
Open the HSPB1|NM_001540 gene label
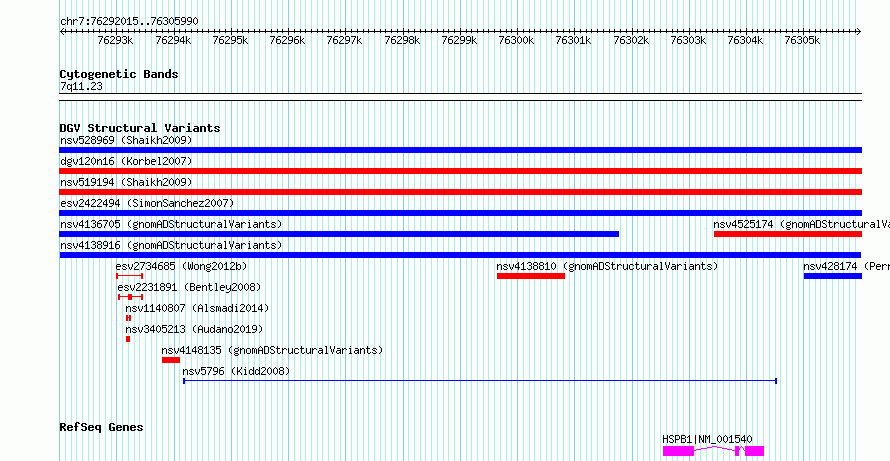pos(707,439)
